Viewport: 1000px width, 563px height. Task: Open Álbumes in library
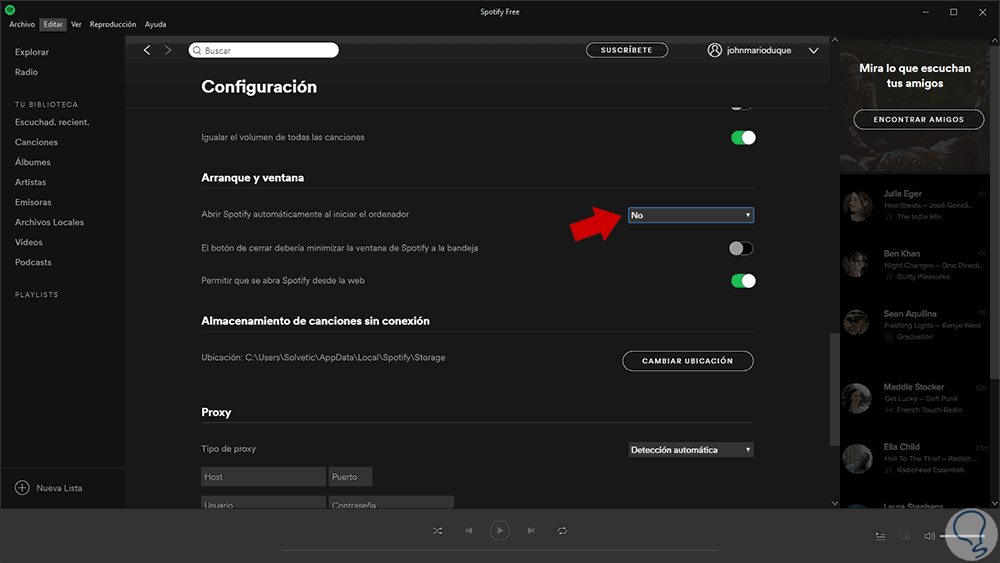(33, 162)
